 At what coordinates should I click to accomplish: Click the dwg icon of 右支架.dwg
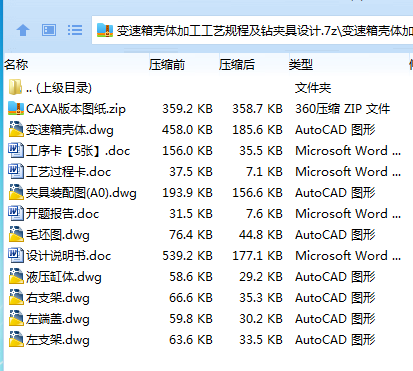pyautogui.click(x=16, y=297)
